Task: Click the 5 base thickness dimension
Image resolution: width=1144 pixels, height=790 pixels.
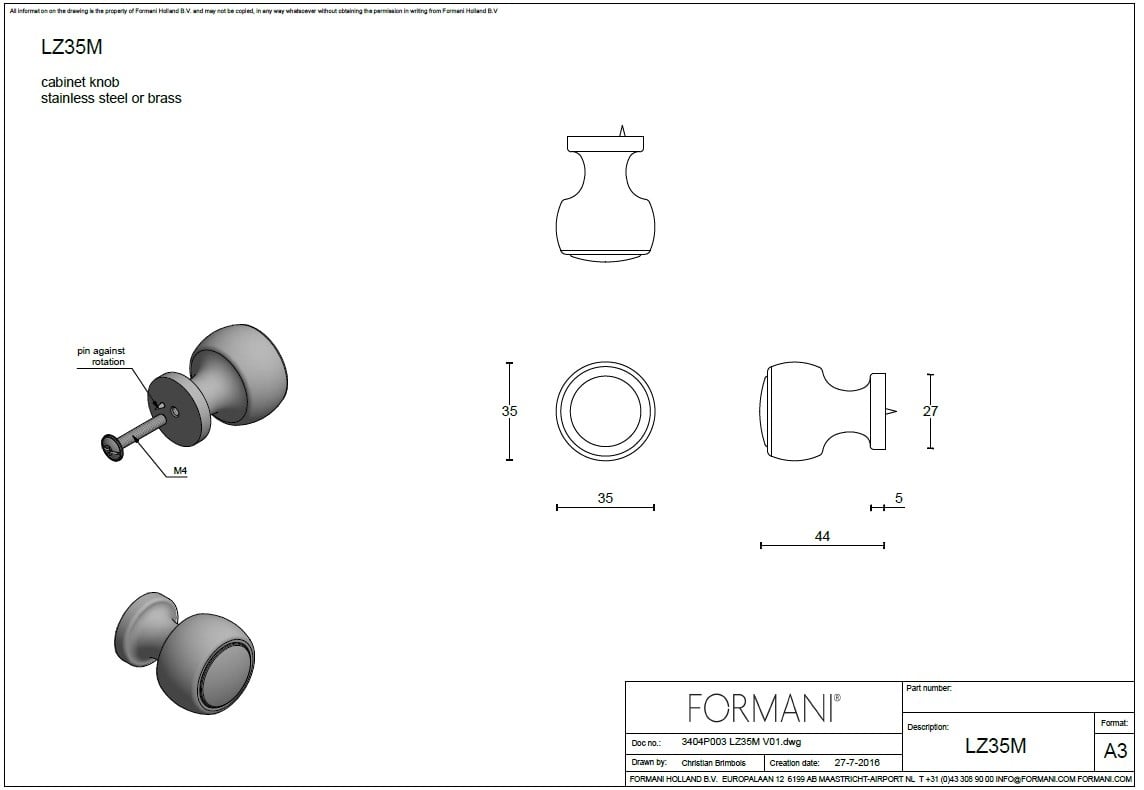Action: 899,498
